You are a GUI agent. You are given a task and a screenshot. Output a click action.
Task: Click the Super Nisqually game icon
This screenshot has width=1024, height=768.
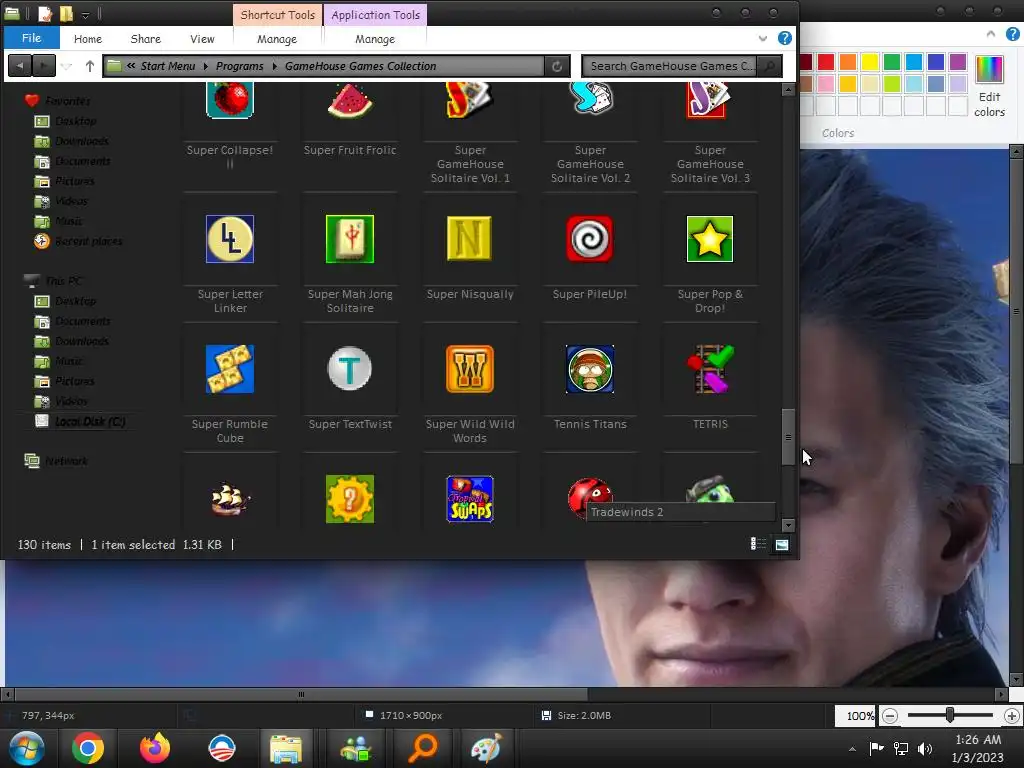[470, 239]
